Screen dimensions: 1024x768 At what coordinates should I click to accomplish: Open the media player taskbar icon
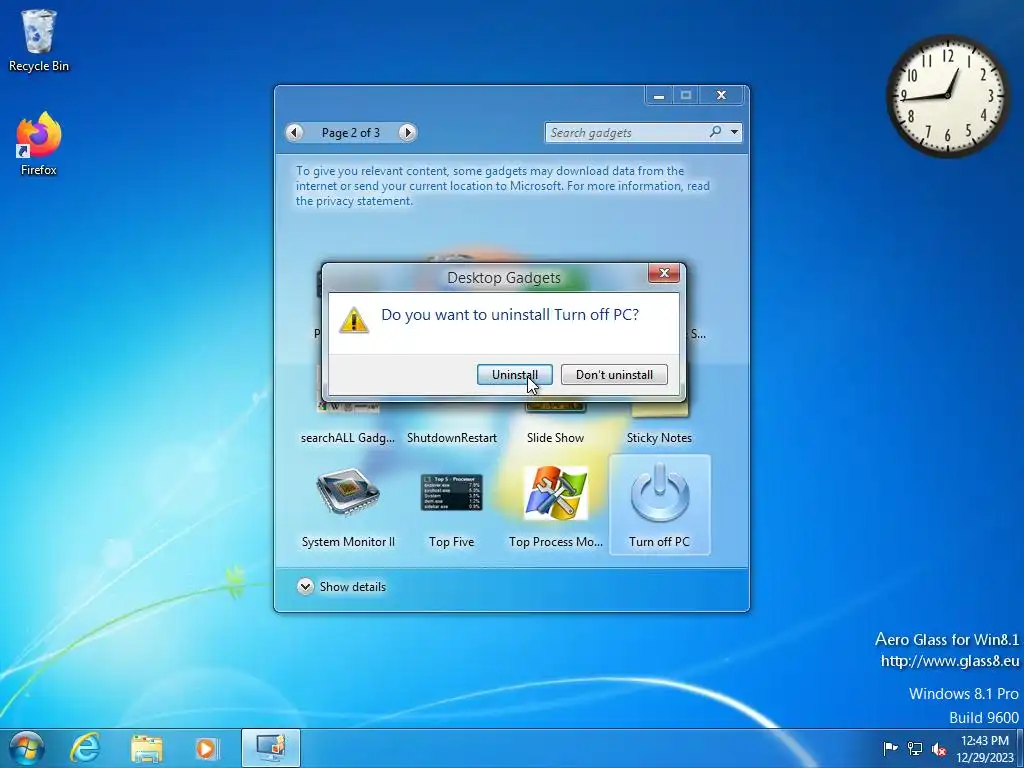[x=206, y=748]
